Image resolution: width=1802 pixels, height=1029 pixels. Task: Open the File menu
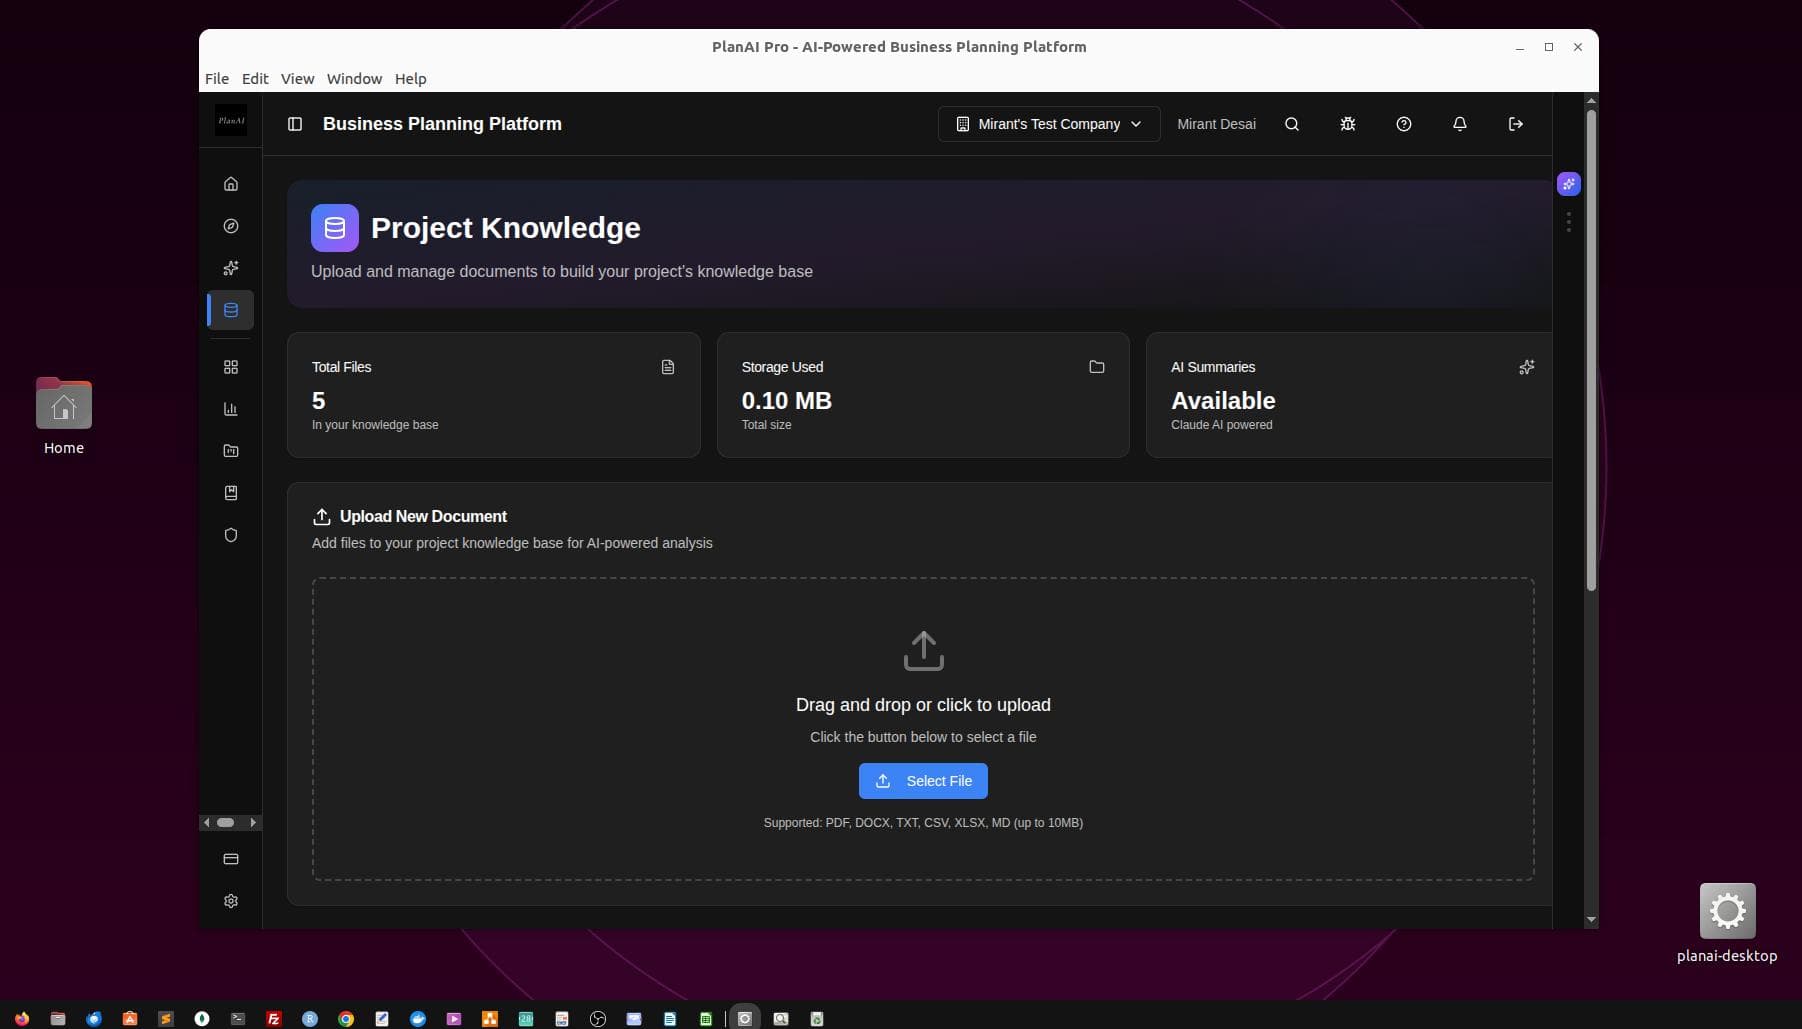click(x=217, y=78)
